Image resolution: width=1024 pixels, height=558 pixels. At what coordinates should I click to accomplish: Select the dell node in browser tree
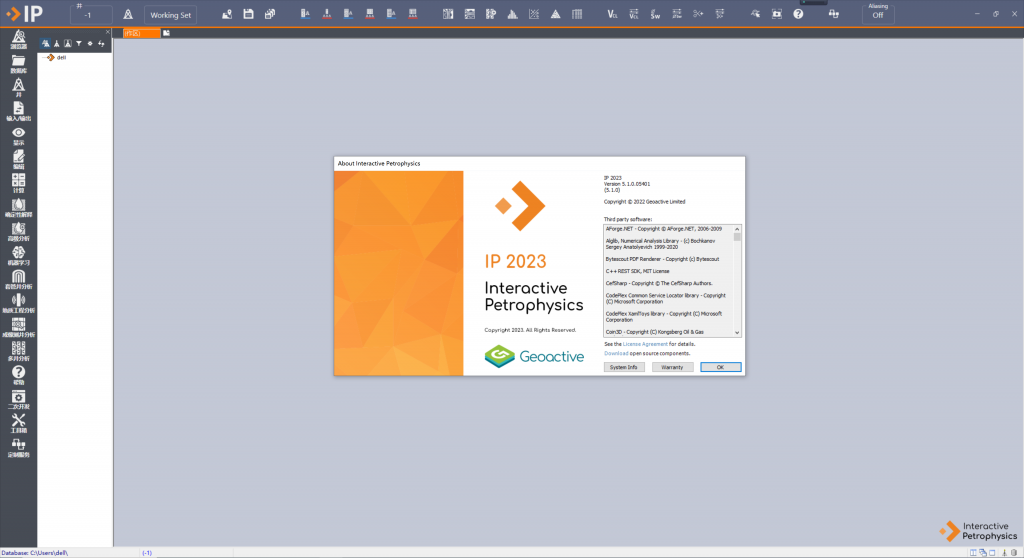click(61, 57)
